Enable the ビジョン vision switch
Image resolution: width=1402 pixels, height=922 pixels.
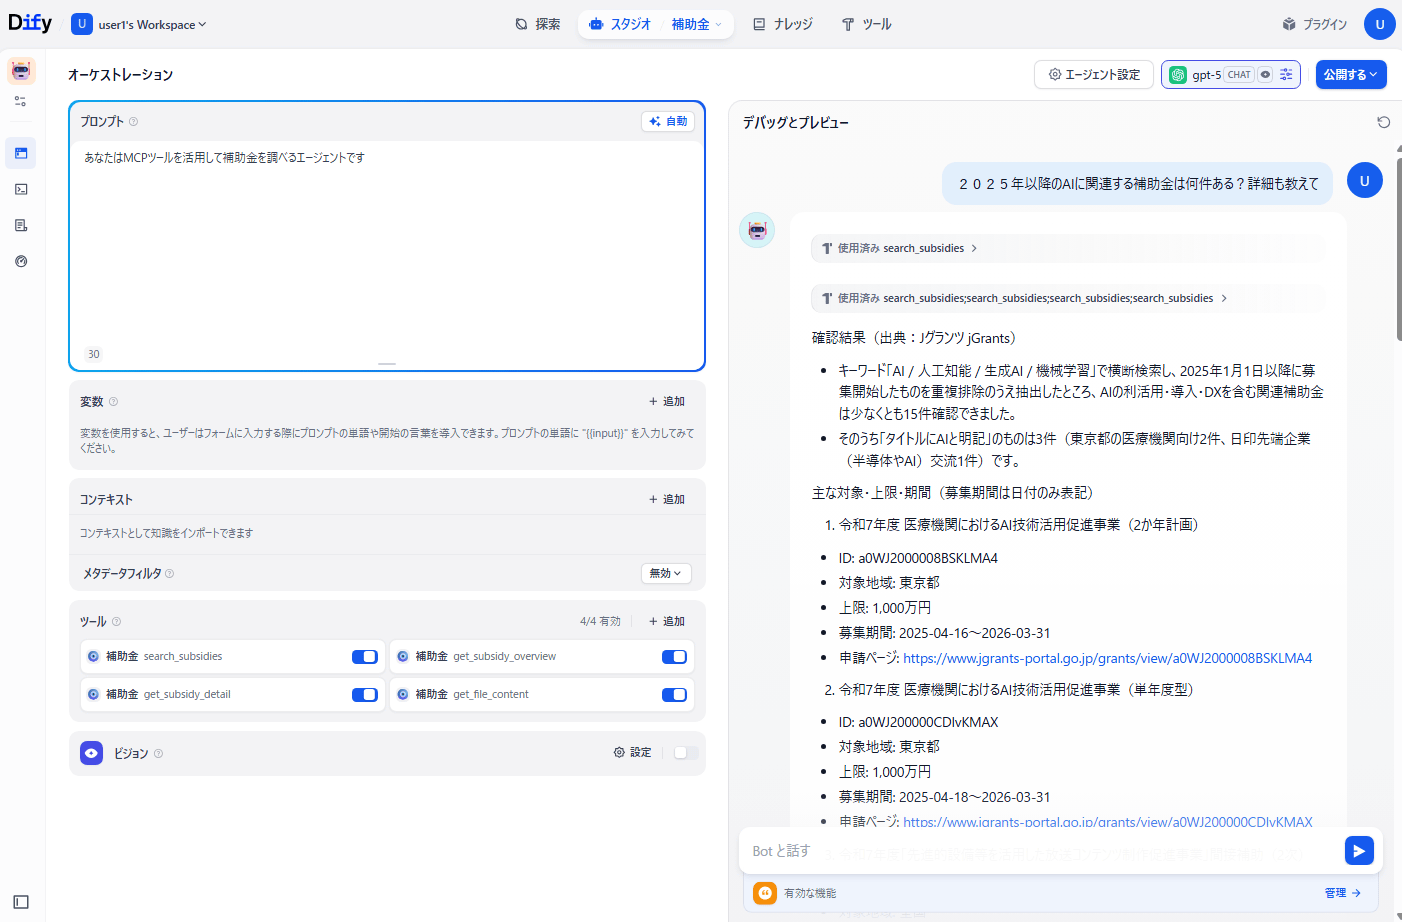[685, 753]
